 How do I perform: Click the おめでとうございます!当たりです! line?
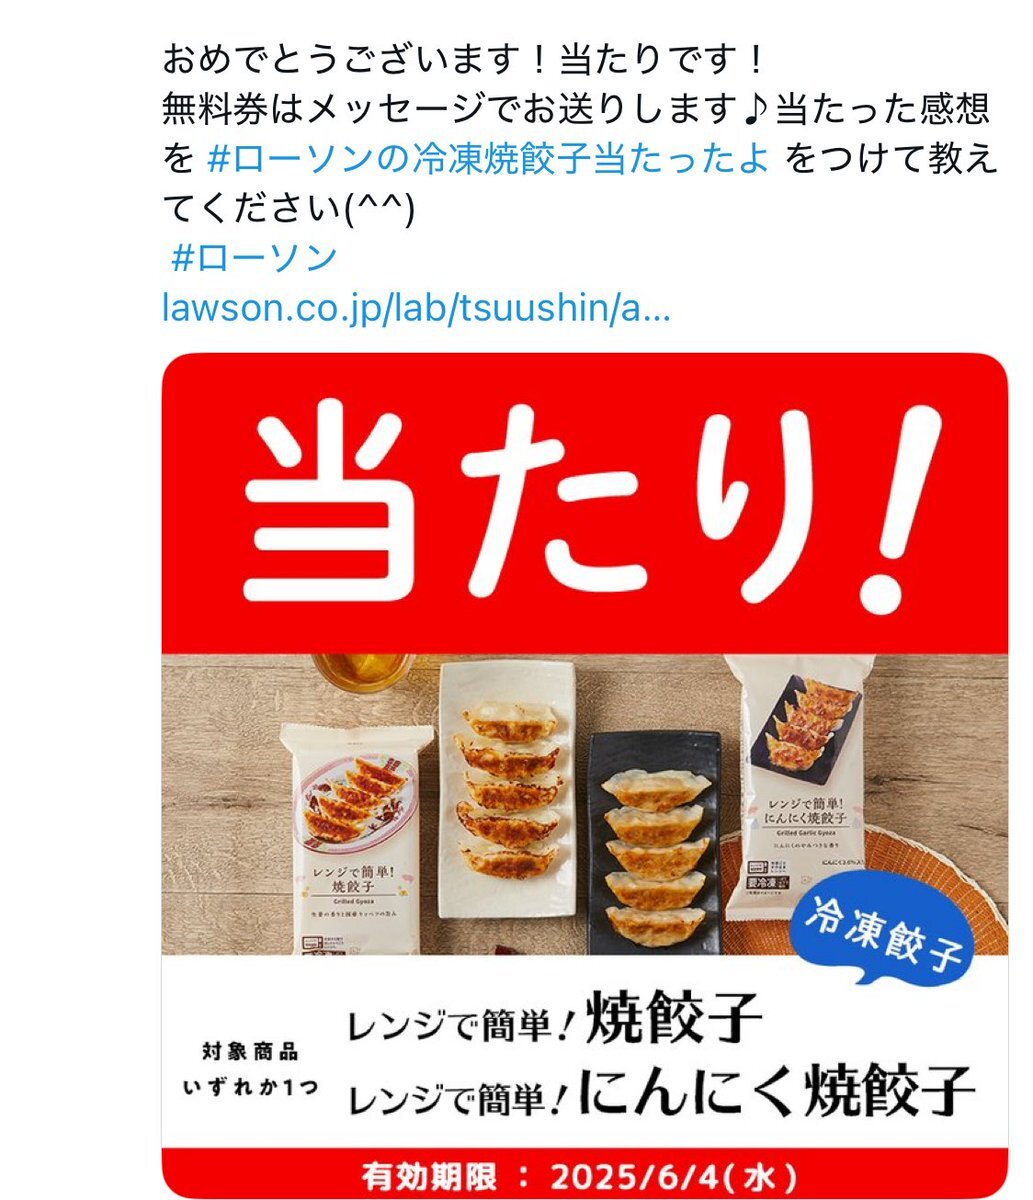point(465,60)
